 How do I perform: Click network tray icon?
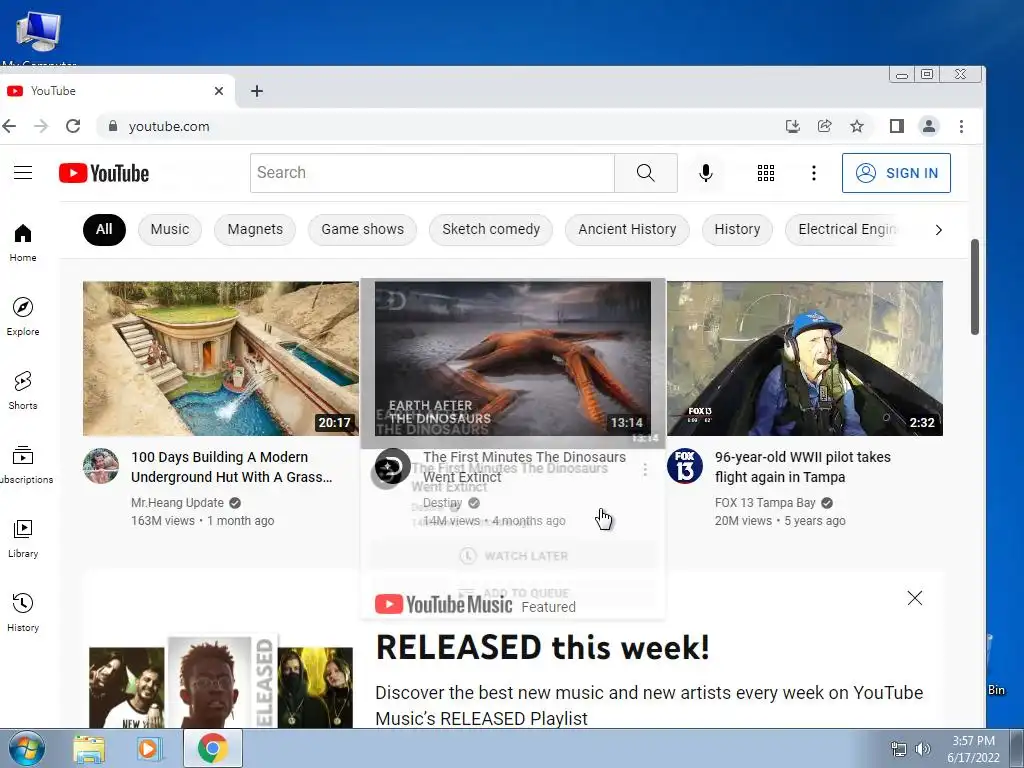coord(899,749)
